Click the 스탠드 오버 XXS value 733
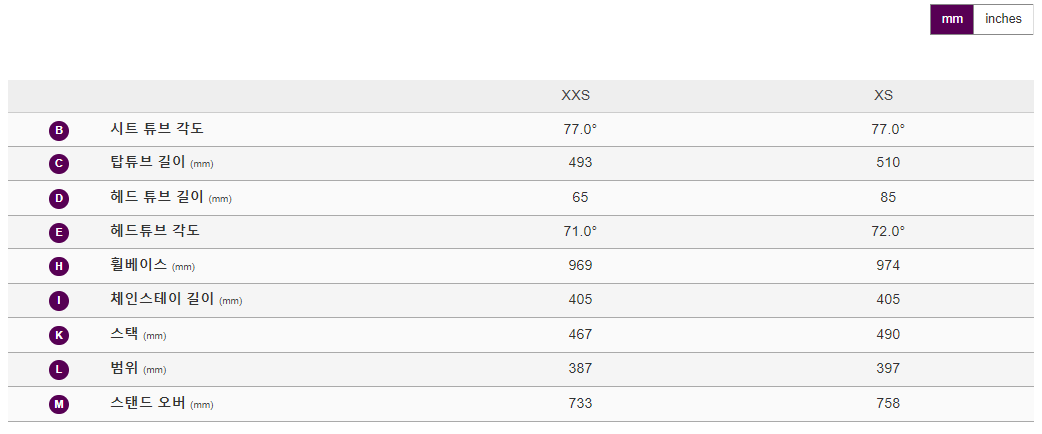This screenshot has width=1042, height=434. 580,403
